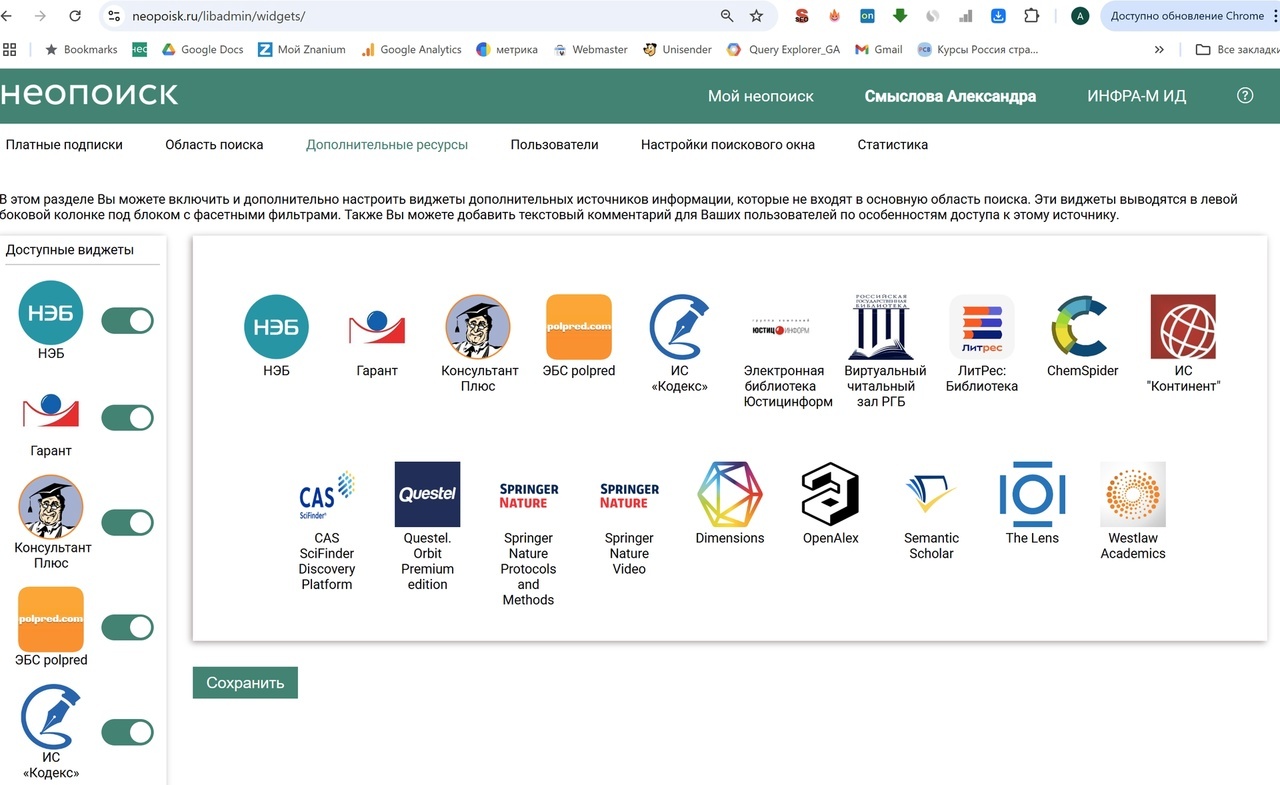Click Виртуальный читальный зал РГБ icon
1280x785 pixels.
881,327
